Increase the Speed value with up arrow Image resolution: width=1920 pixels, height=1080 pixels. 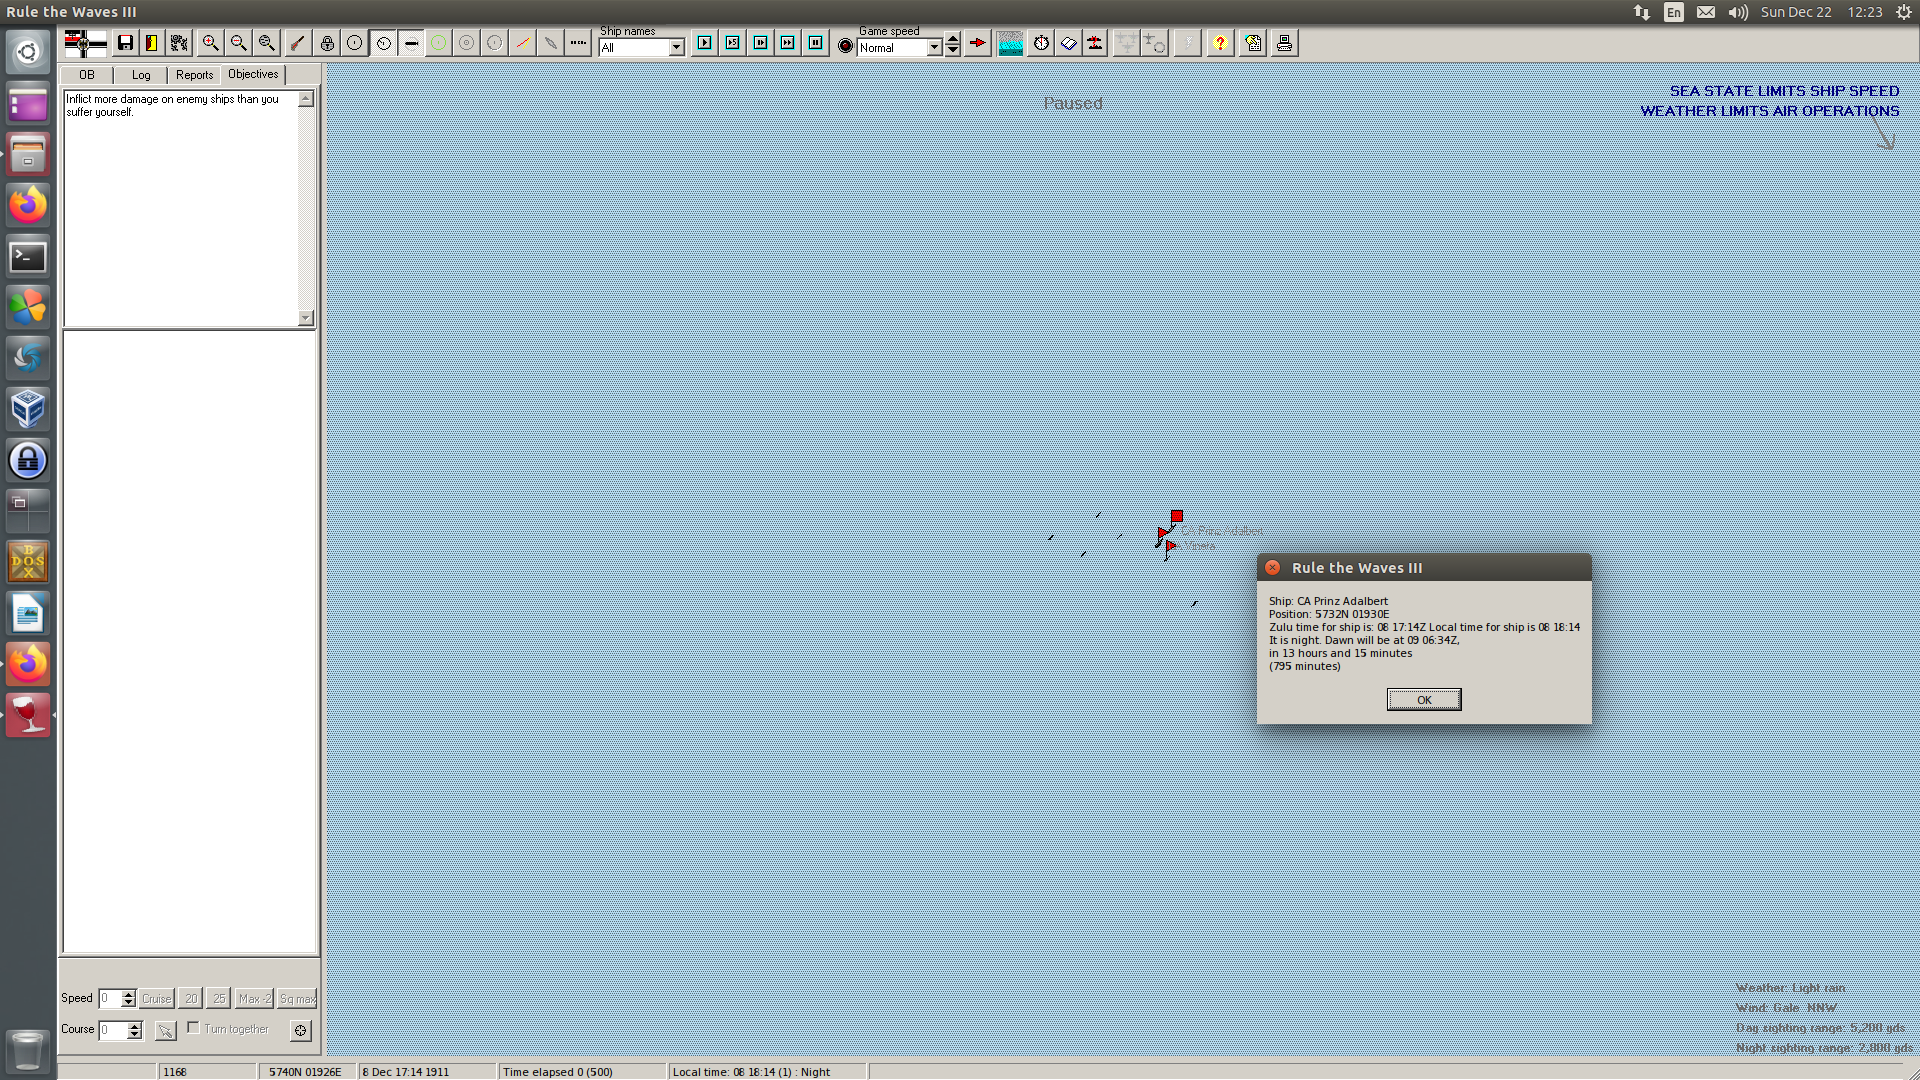129,994
